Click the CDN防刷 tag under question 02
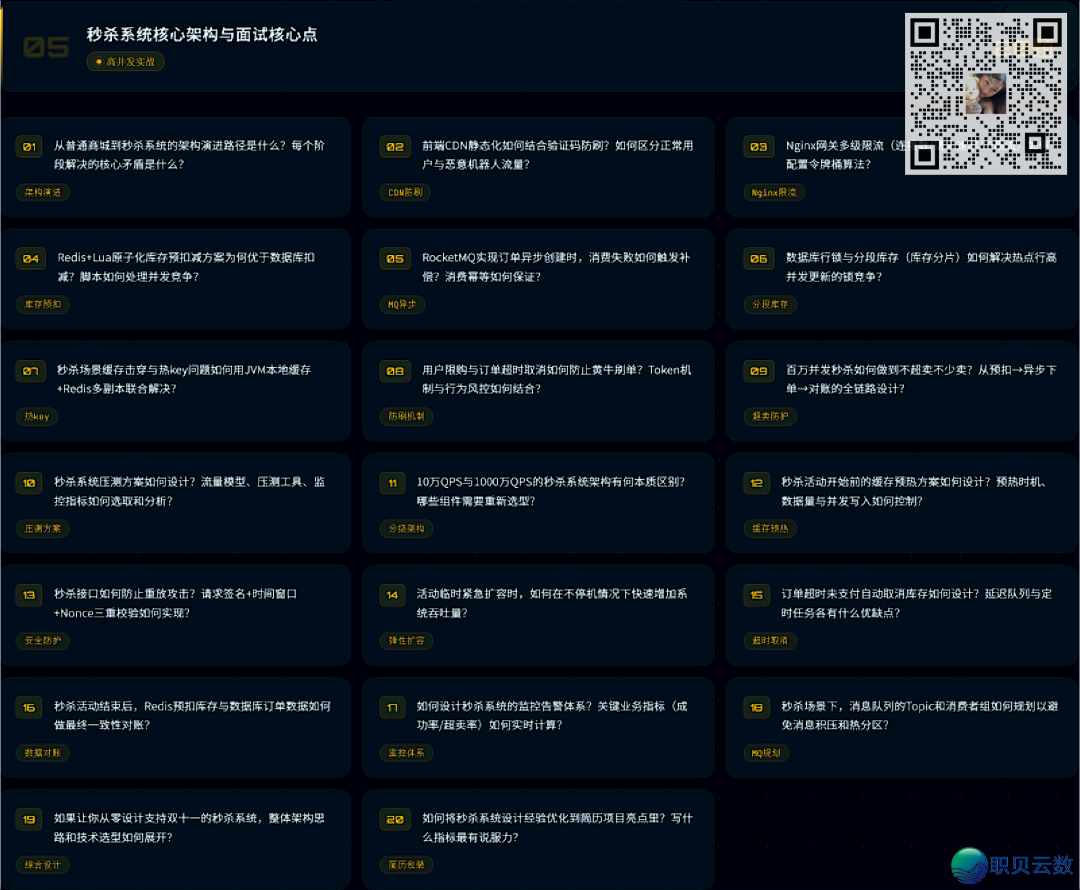The image size is (1080, 890). point(405,193)
